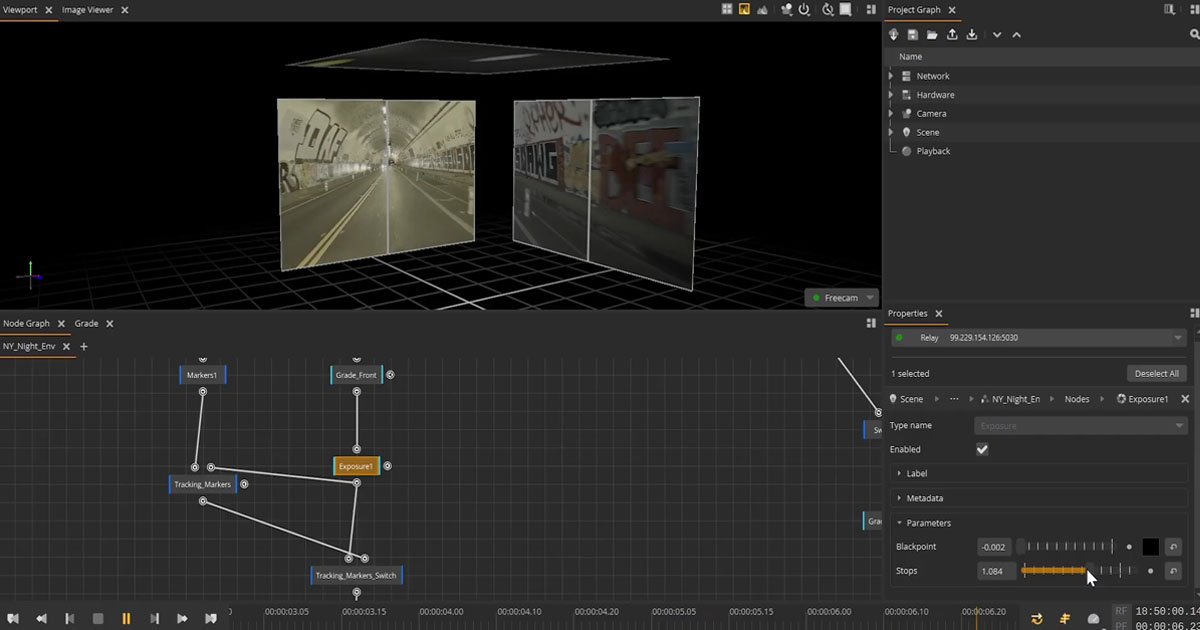Pause playback with the orange pause button

pos(126,619)
